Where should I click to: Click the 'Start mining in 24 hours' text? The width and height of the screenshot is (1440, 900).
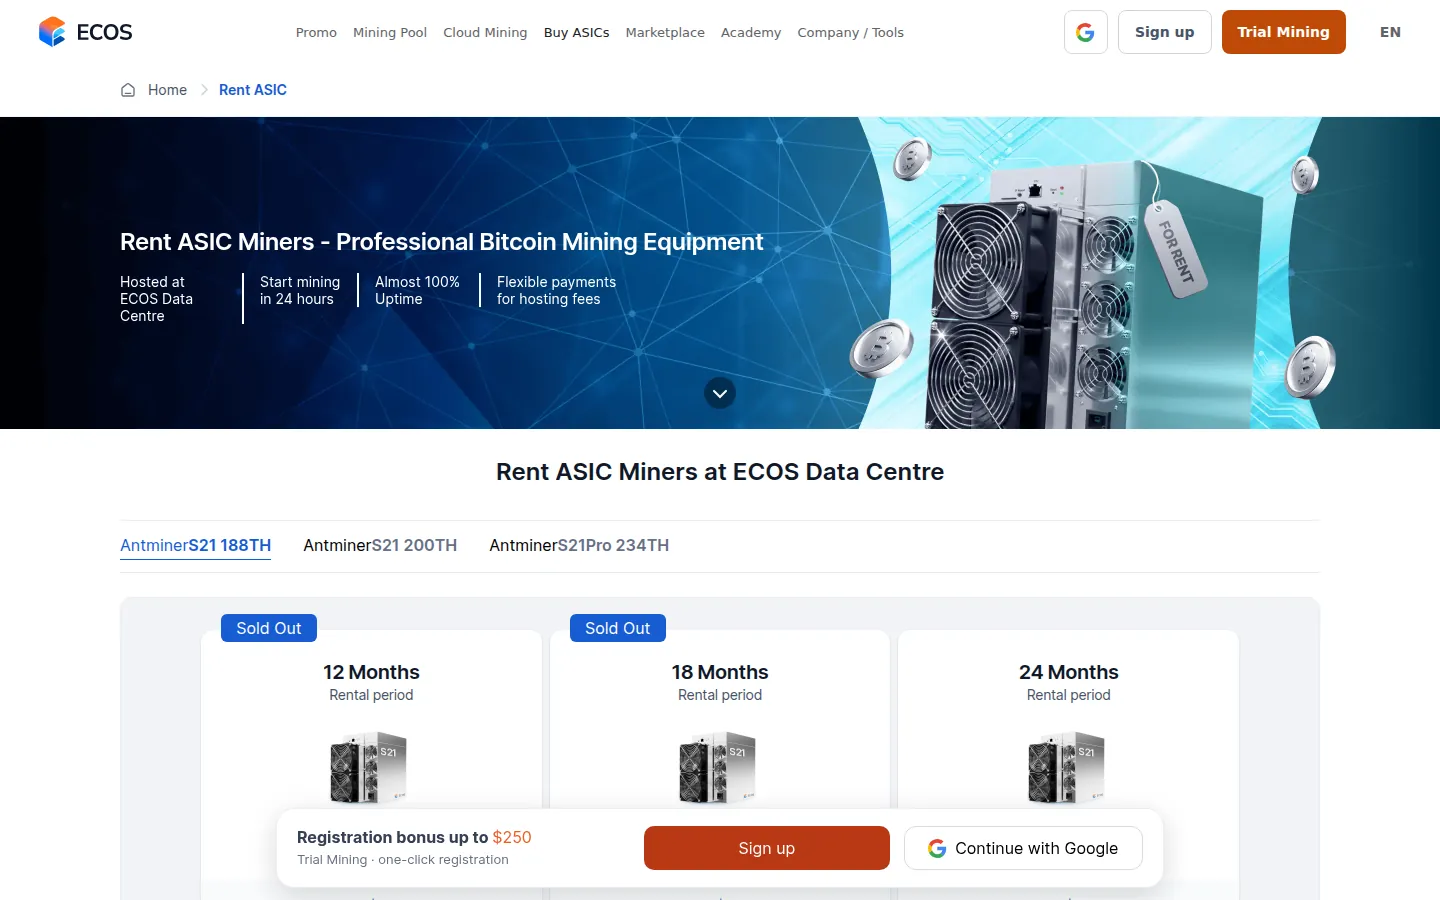click(300, 290)
